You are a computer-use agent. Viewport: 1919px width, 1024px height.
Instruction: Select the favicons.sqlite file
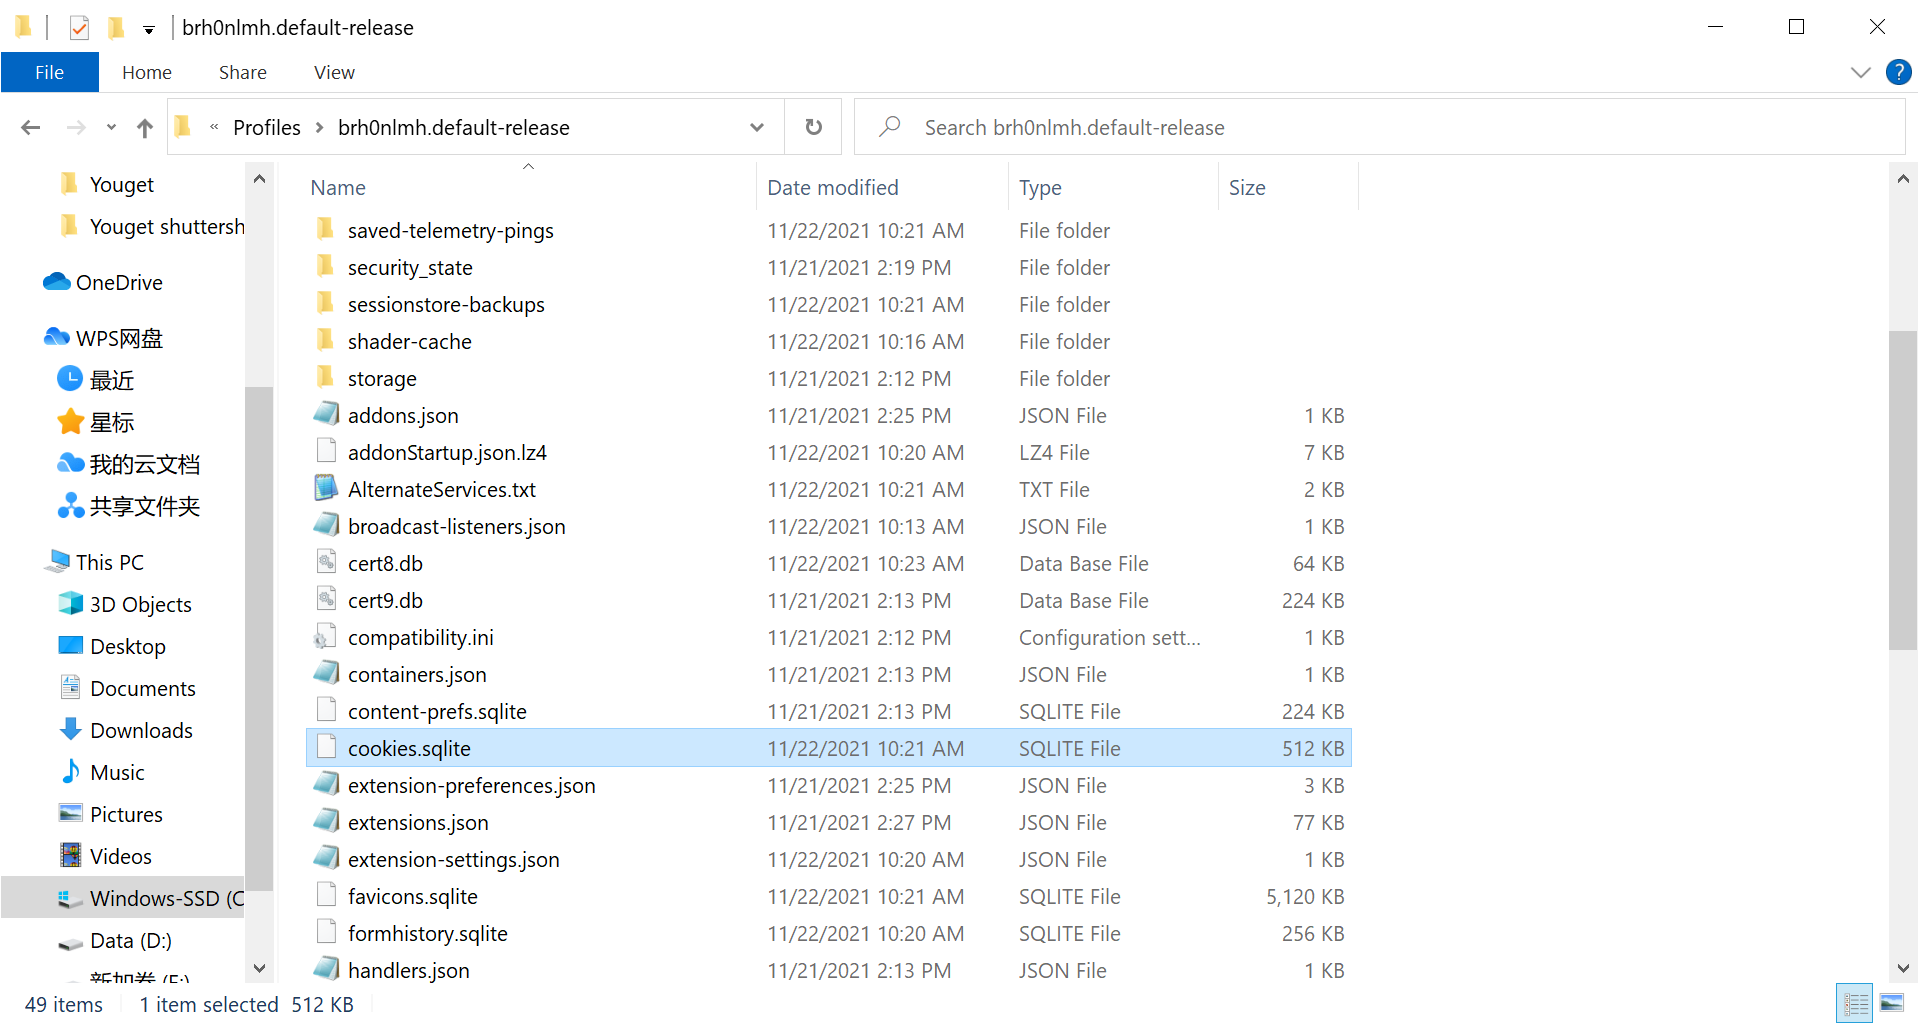[412, 897]
